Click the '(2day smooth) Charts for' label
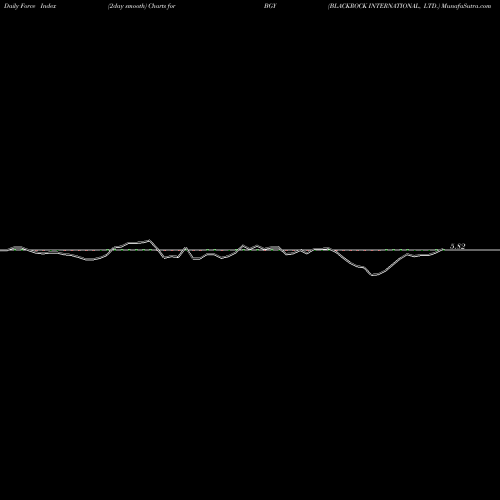 [142, 6]
